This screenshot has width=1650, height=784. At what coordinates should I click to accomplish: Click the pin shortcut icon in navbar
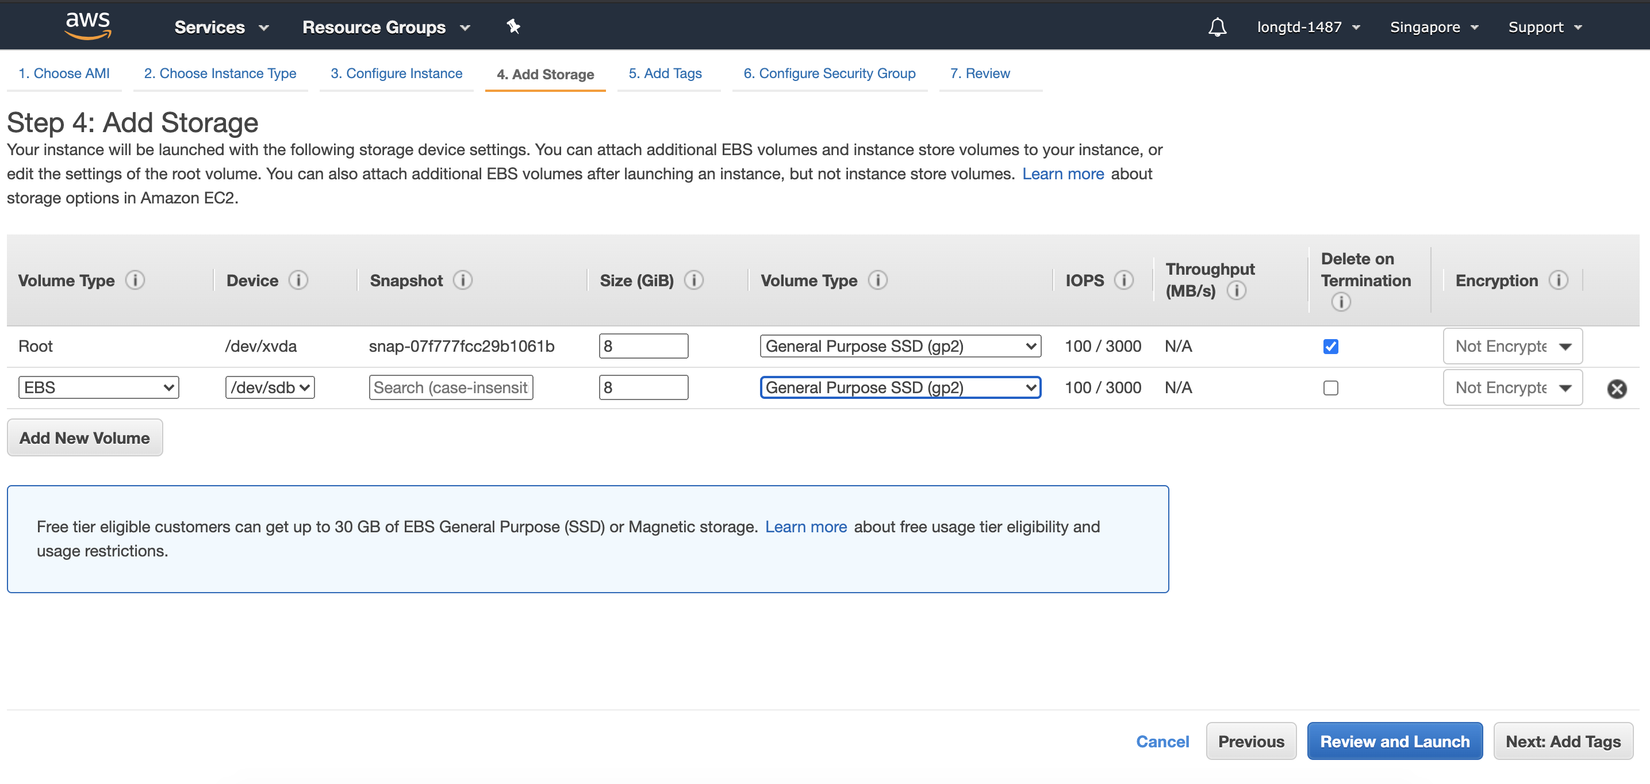coord(513,27)
